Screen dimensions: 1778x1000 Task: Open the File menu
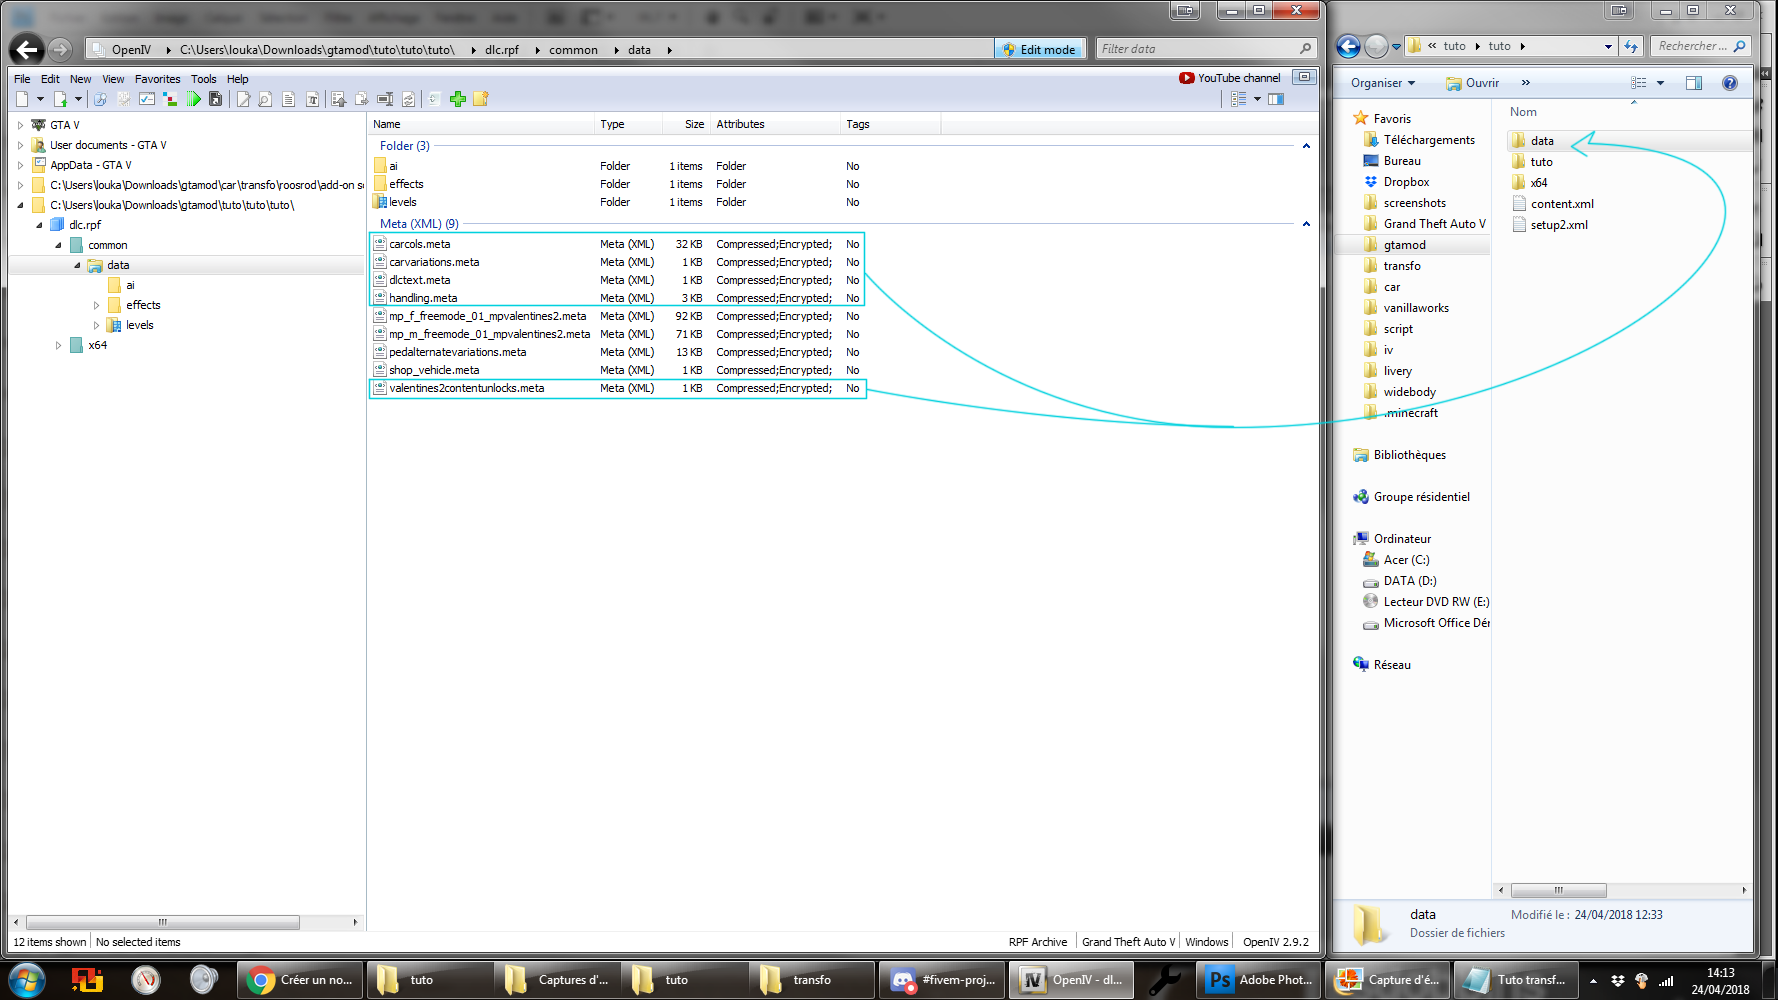[22, 79]
